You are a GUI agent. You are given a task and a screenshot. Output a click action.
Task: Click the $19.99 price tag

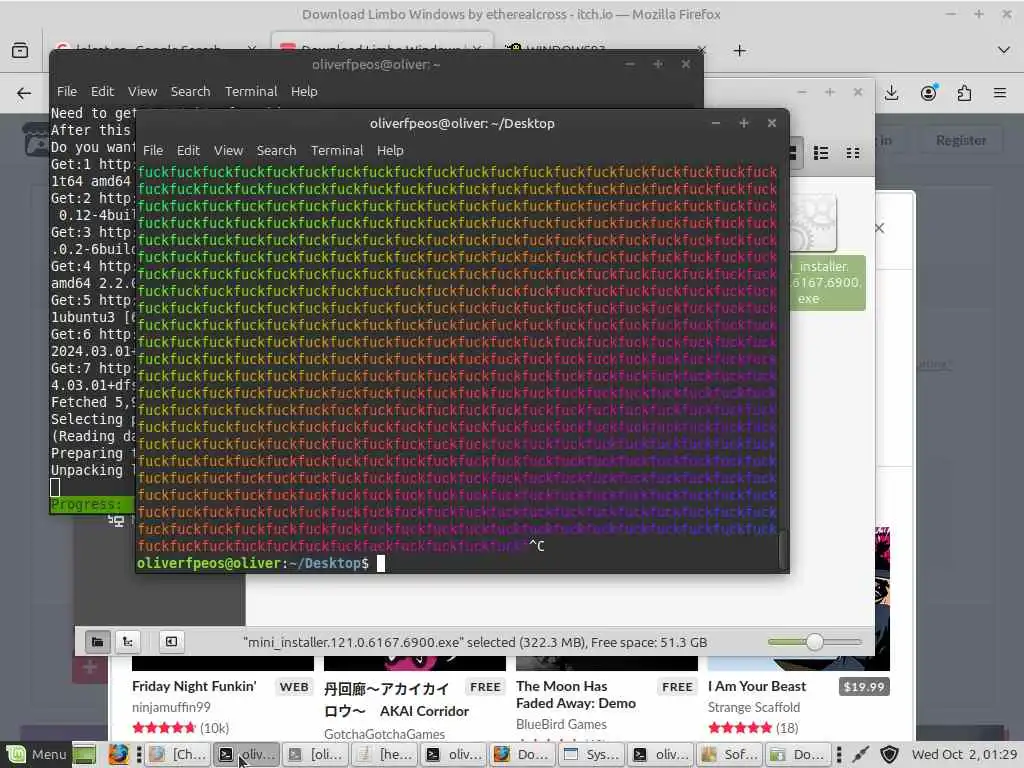pos(863,686)
